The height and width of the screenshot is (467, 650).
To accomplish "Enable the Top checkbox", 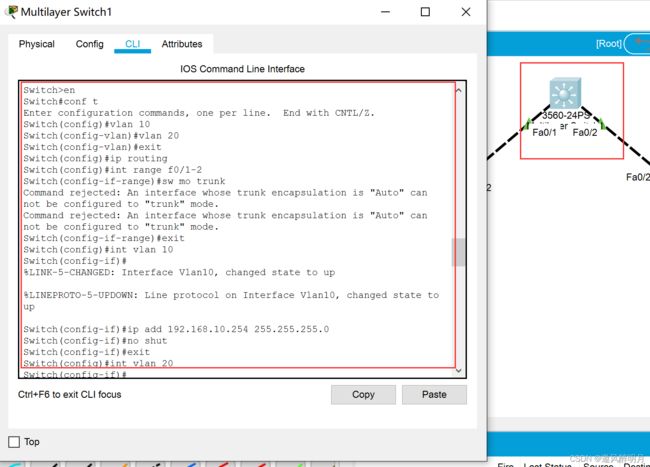I will pos(14,442).
